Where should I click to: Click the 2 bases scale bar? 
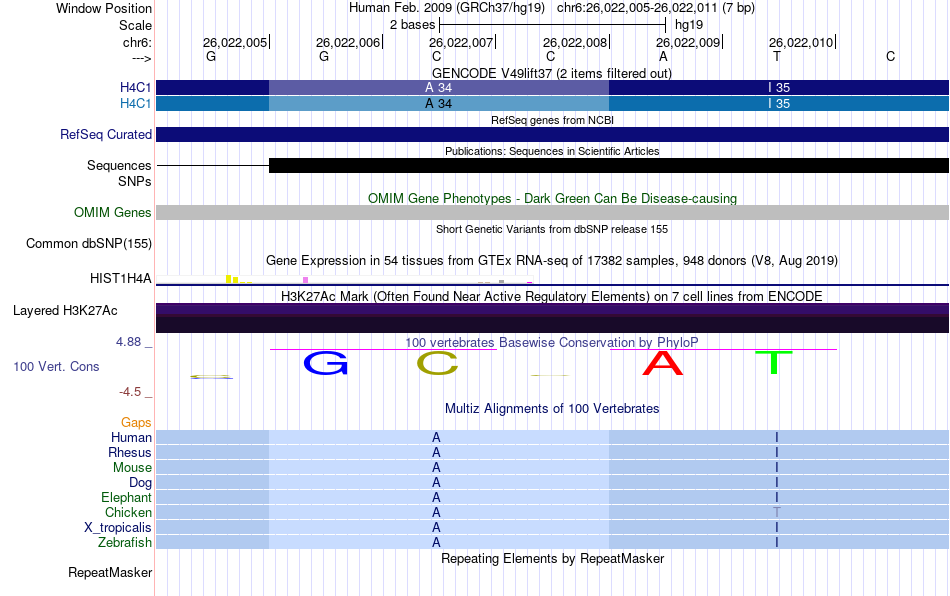(x=553, y=25)
